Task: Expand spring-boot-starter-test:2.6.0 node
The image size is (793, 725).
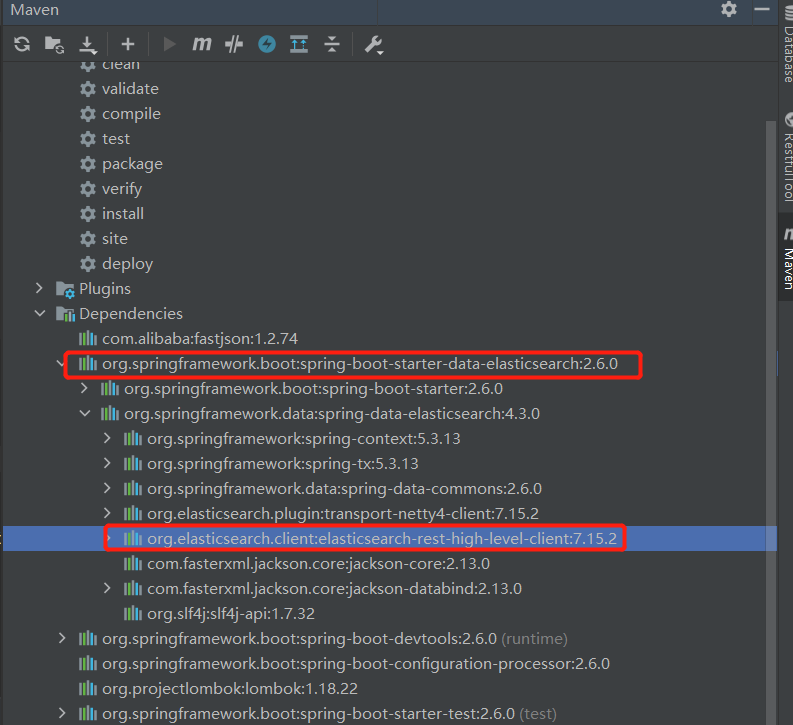Action: click(62, 713)
